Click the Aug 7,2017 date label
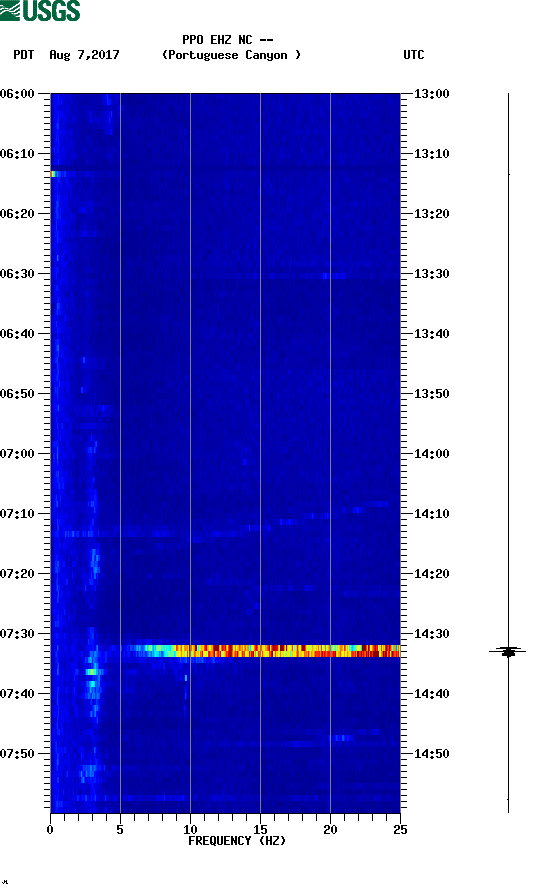552x893 pixels. click(84, 55)
